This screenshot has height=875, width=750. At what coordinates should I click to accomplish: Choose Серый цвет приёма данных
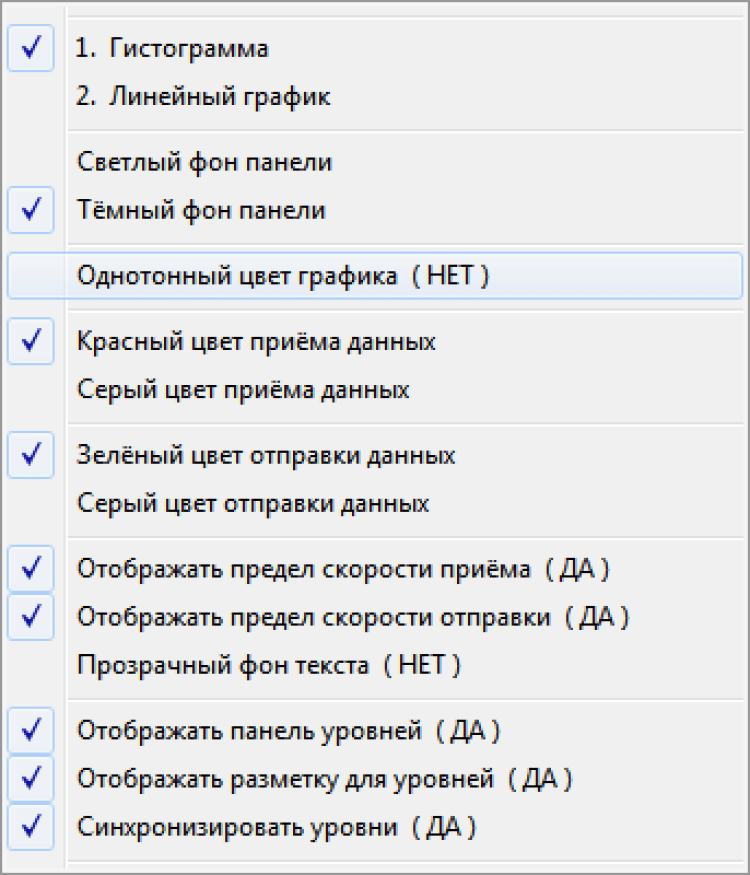(243, 389)
